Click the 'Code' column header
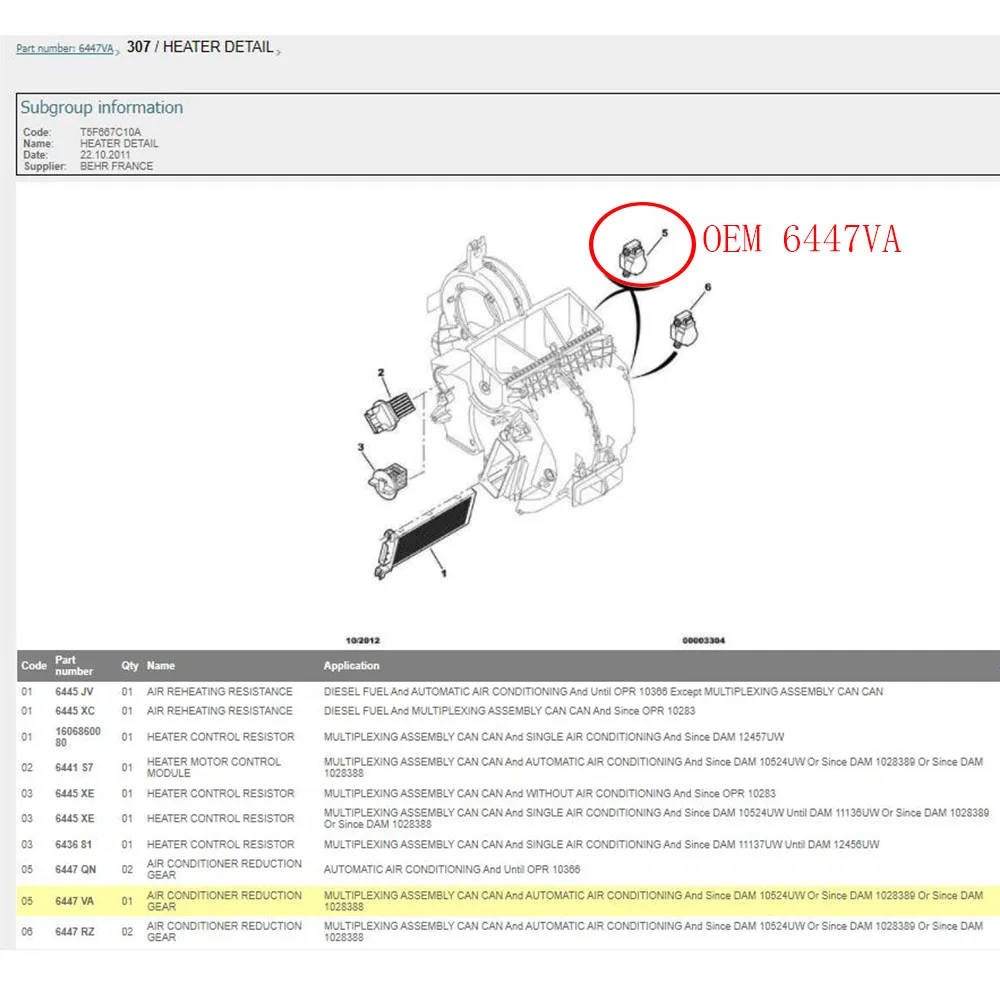The image size is (1000, 1000). pyautogui.click(x=34, y=665)
